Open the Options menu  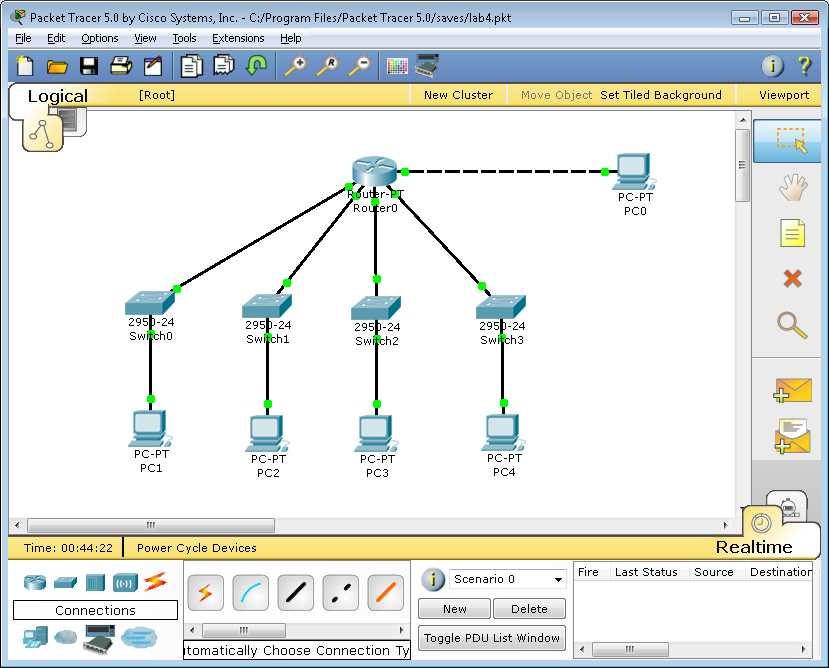[x=99, y=38]
